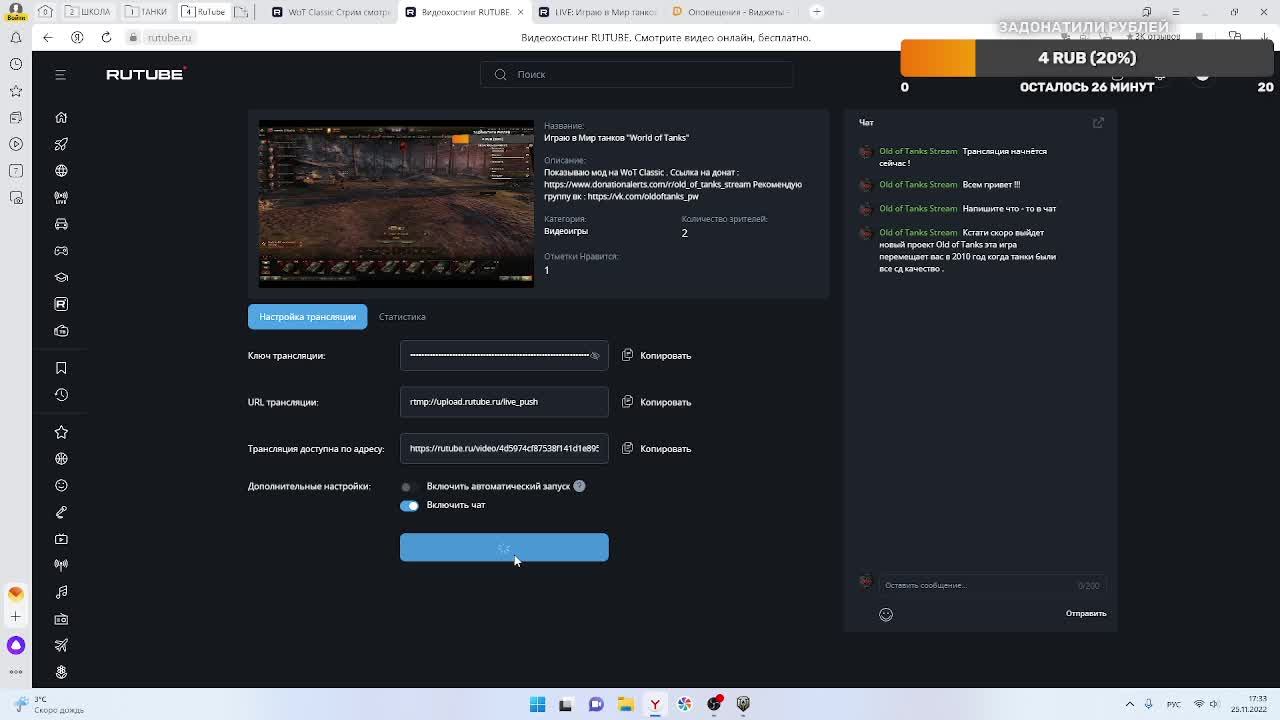Open ТАНКИ tab group
1280x720 pixels.
tap(147, 12)
